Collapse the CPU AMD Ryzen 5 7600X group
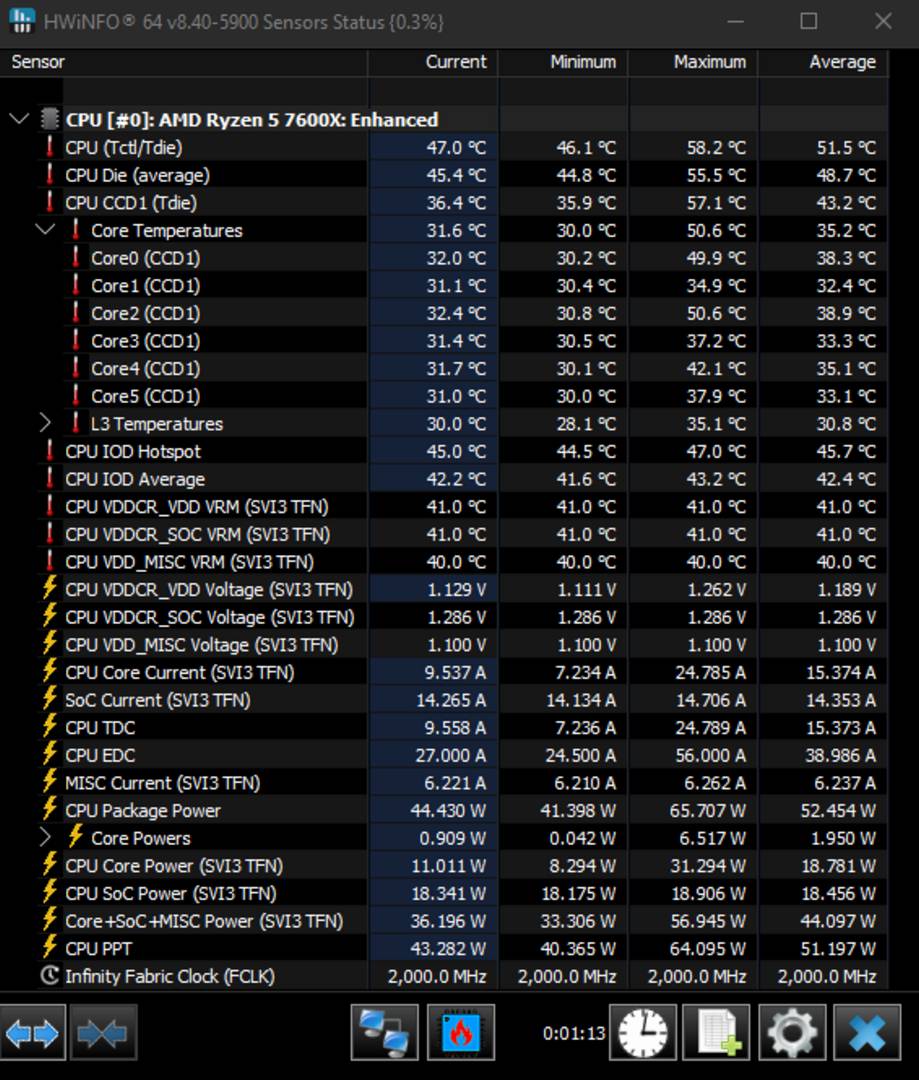This screenshot has width=919, height=1080. point(19,120)
